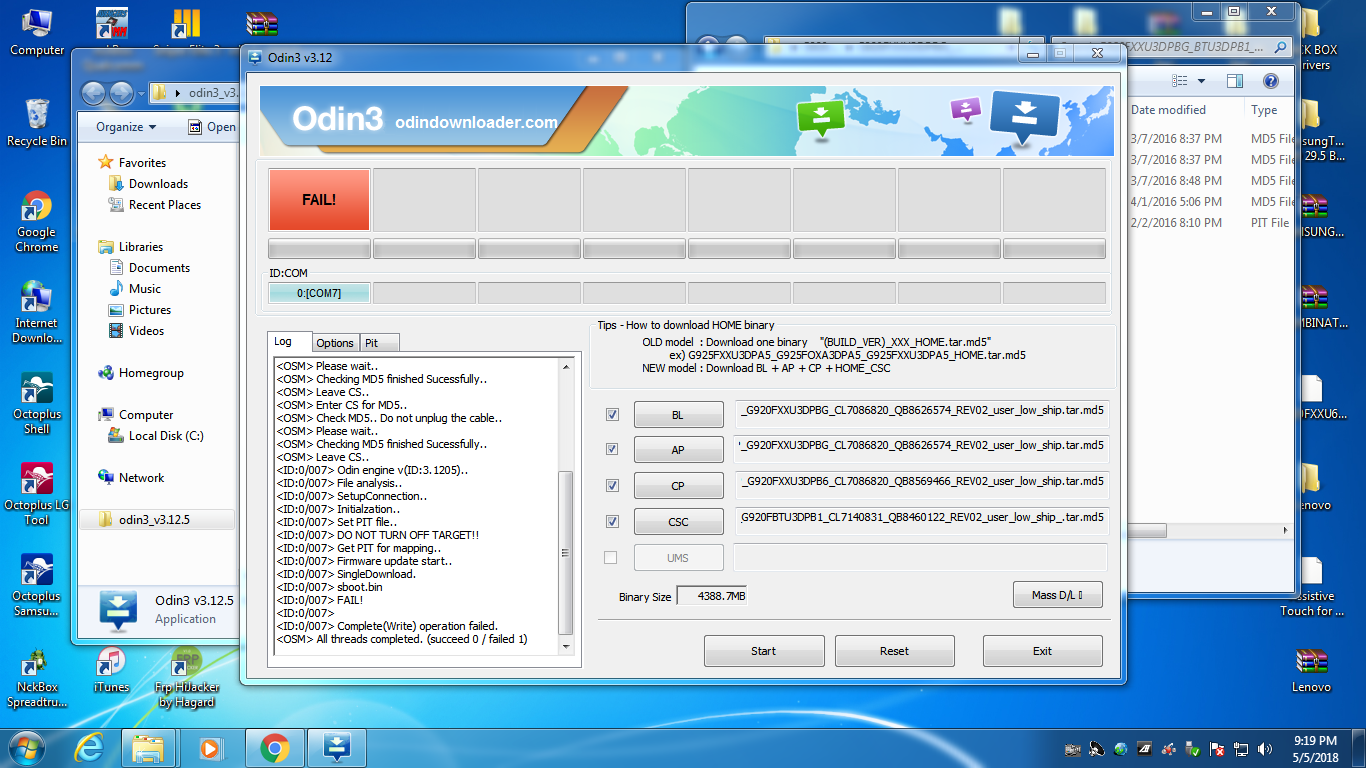Select the Odin3 taskbar button
Viewport: 1366px width, 768px height.
coord(337,747)
